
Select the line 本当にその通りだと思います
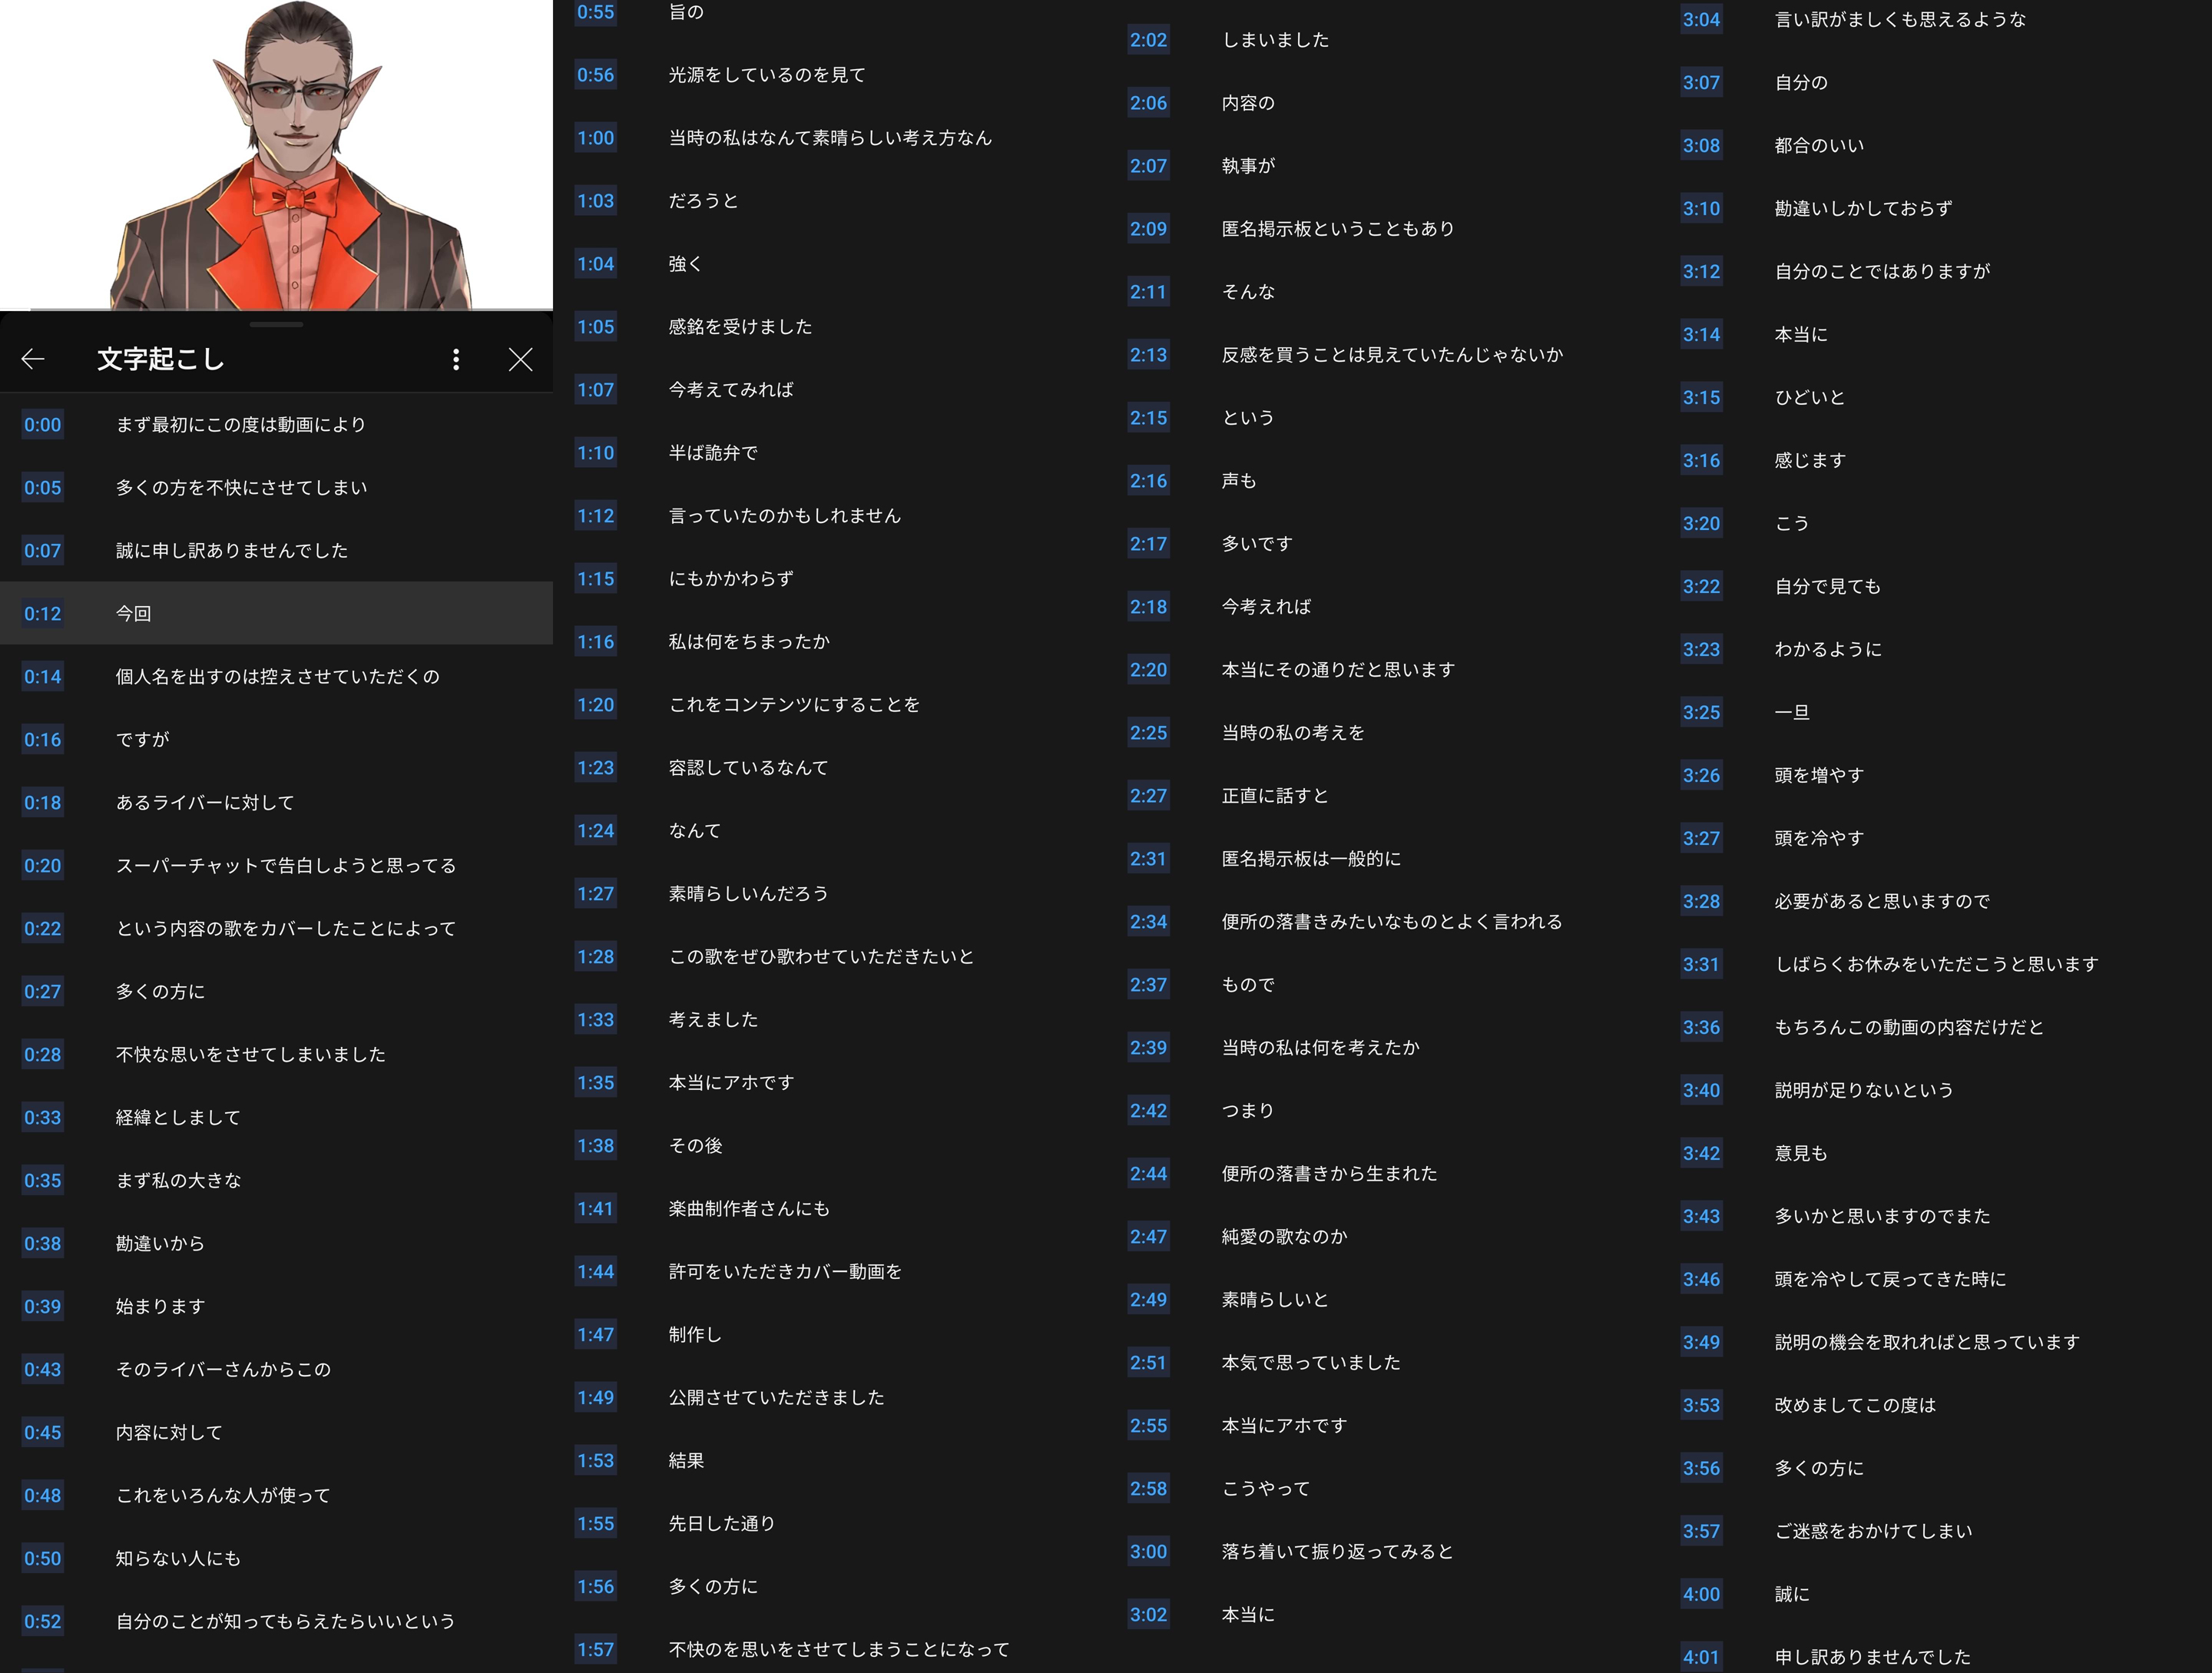point(1338,670)
